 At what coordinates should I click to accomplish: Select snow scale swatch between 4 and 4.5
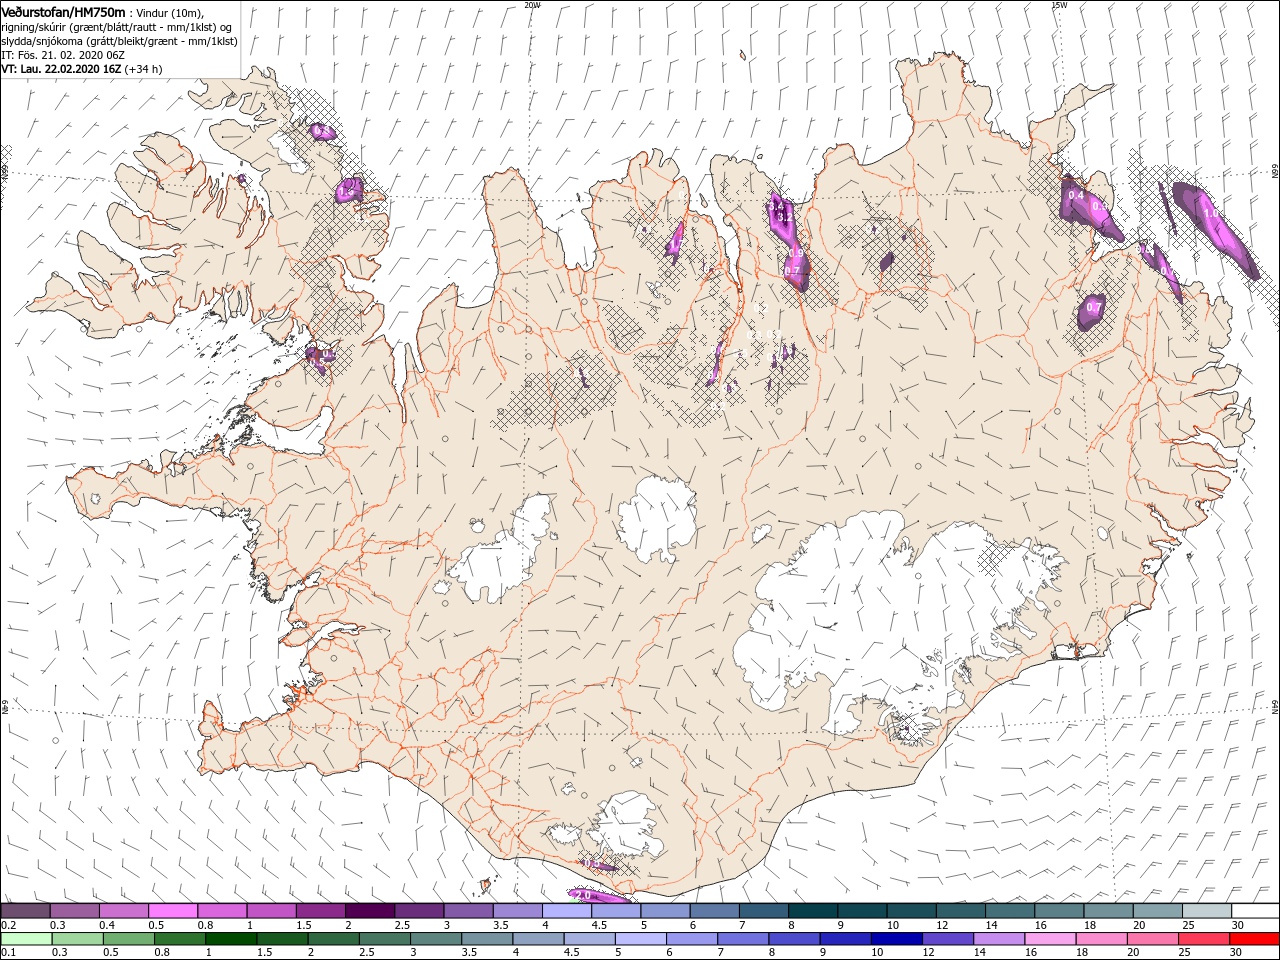tap(566, 911)
